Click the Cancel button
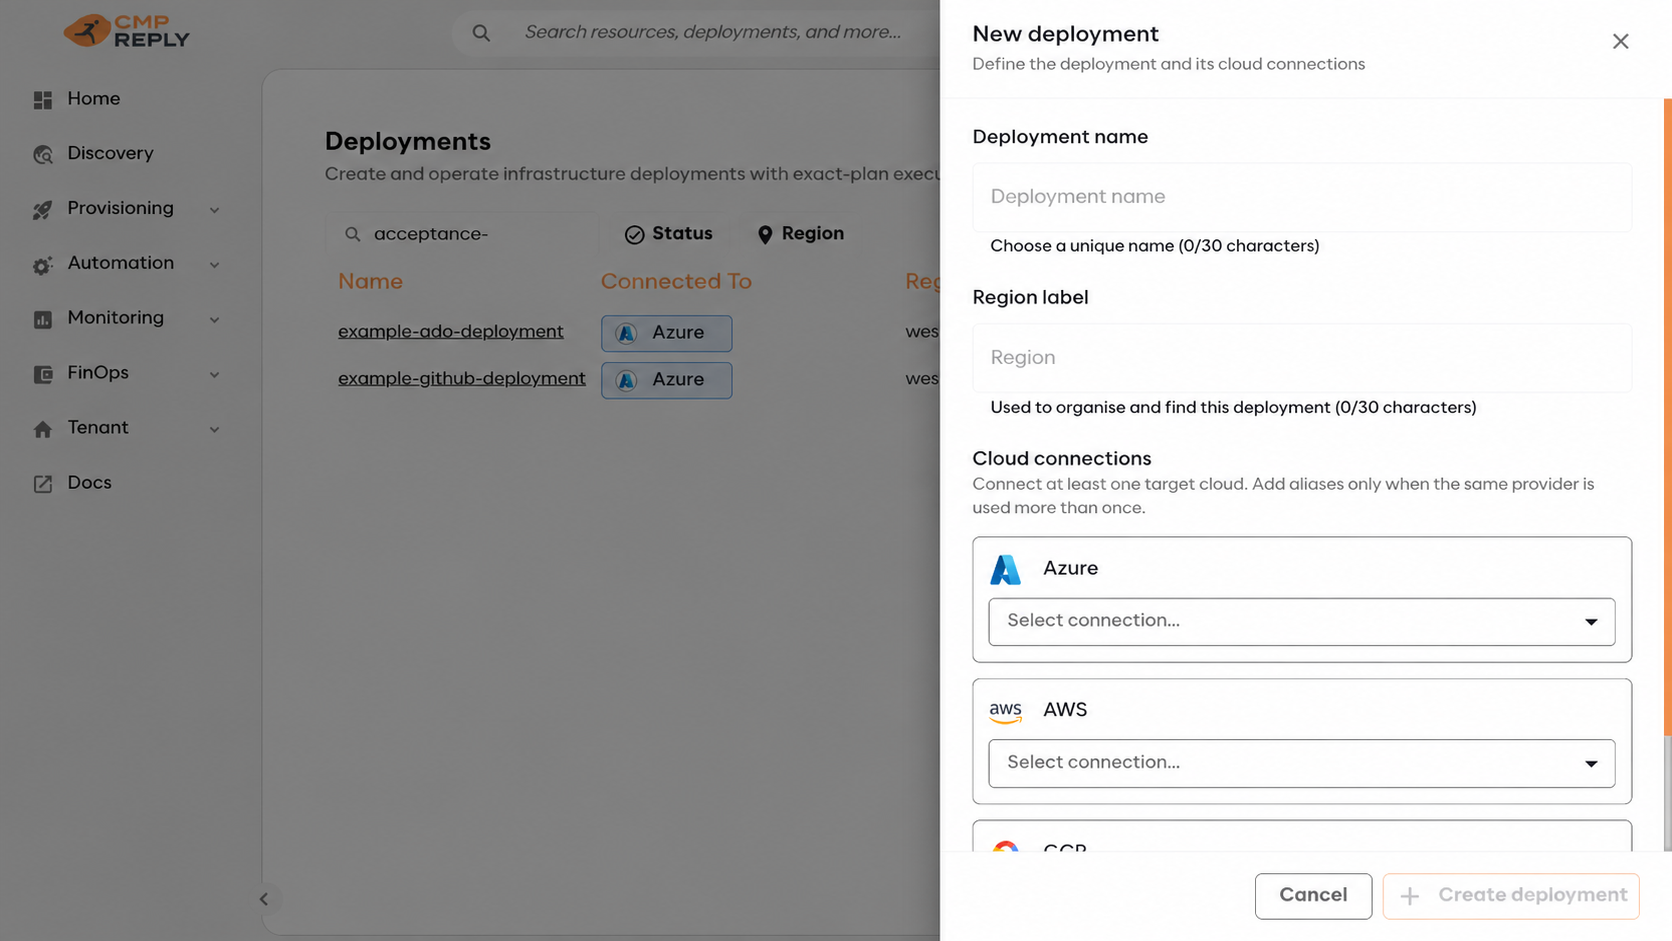This screenshot has height=941, width=1672. [x=1313, y=896]
